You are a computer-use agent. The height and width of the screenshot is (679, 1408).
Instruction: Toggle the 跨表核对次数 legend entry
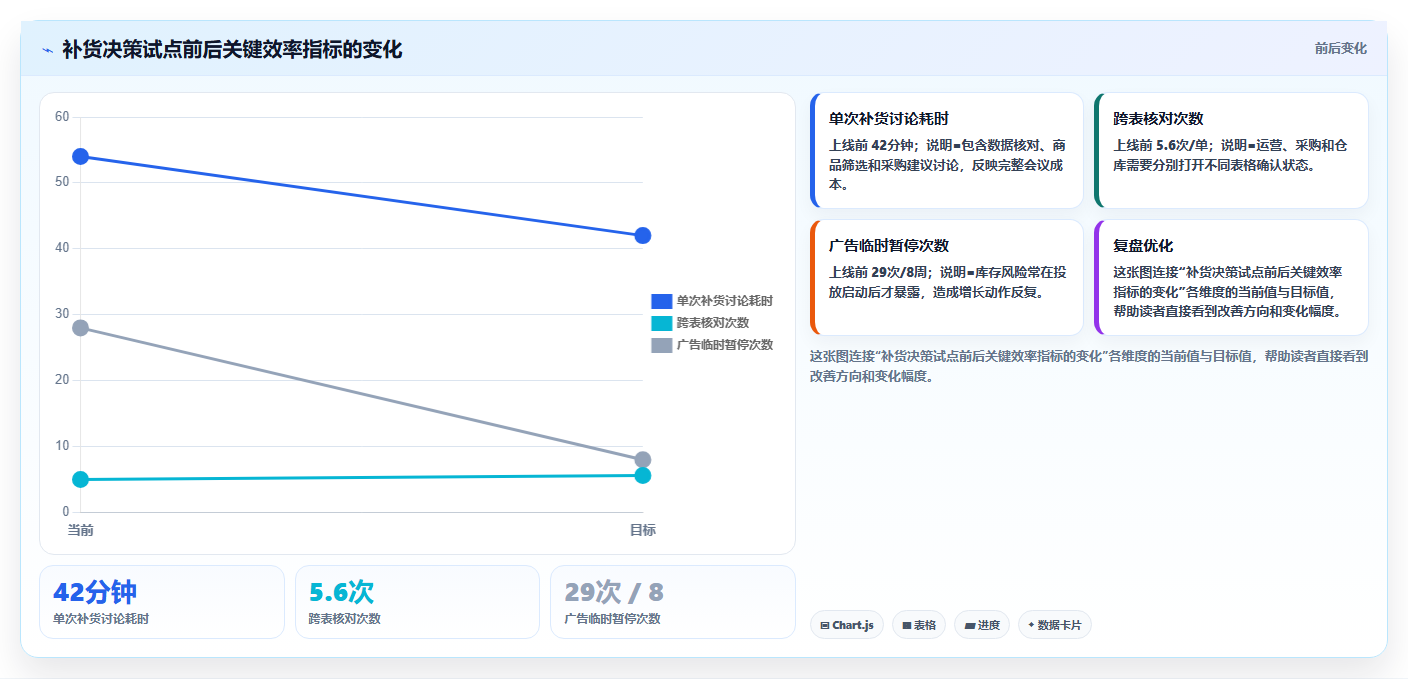[700, 323]
